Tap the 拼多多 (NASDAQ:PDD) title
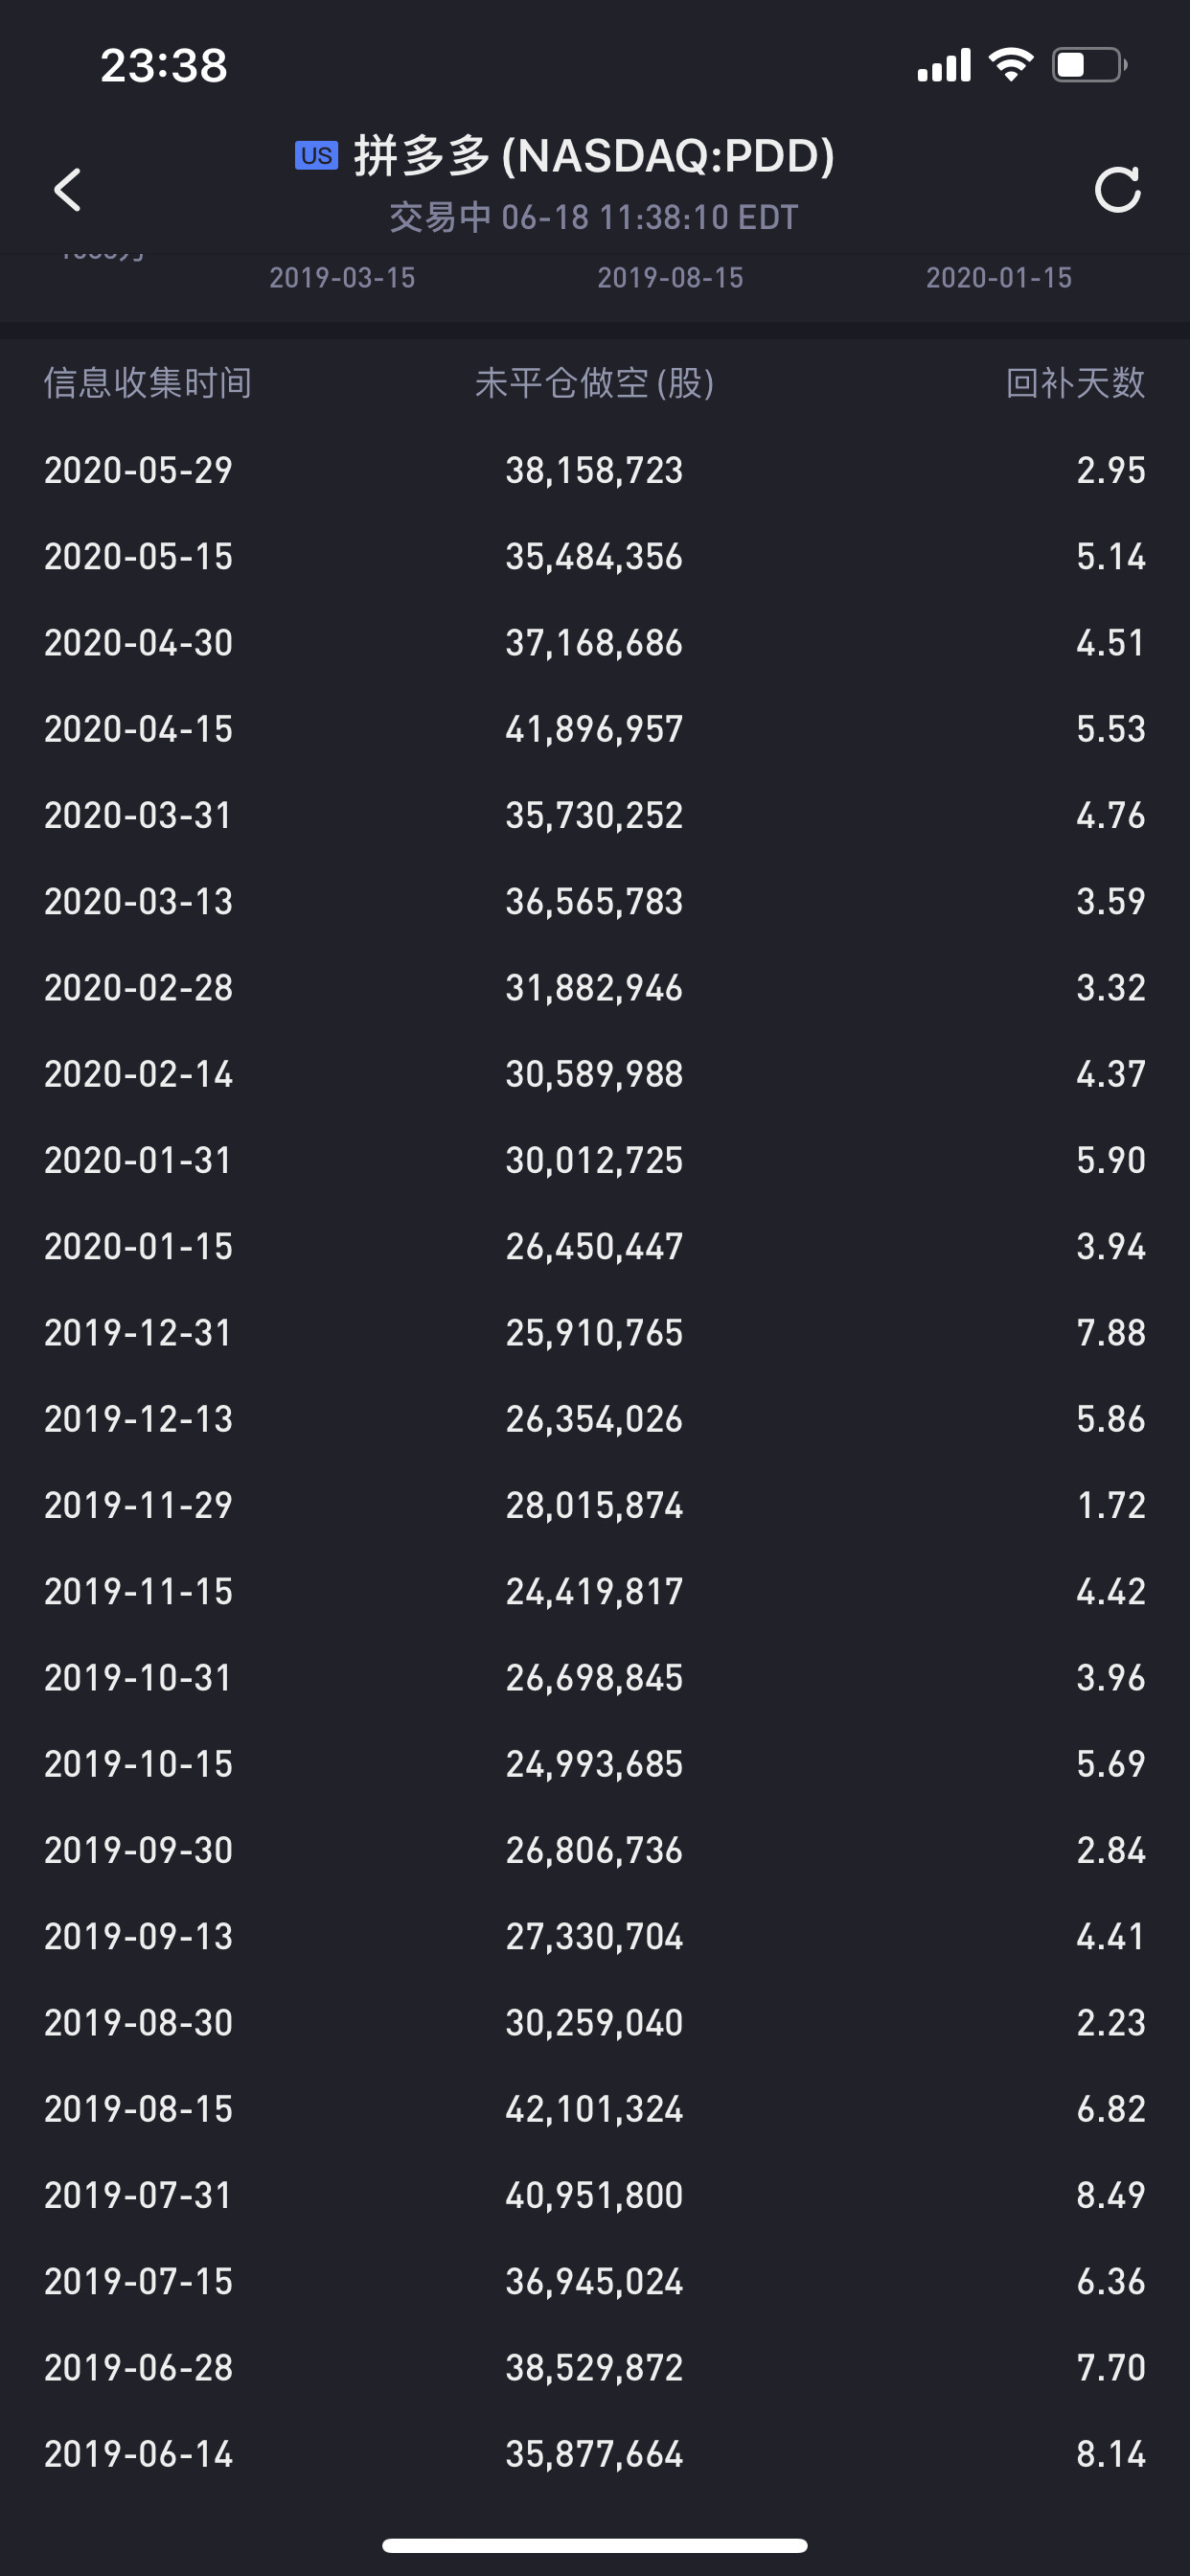This screenshot has width=1190, height=2576. (x=594, y=156)
